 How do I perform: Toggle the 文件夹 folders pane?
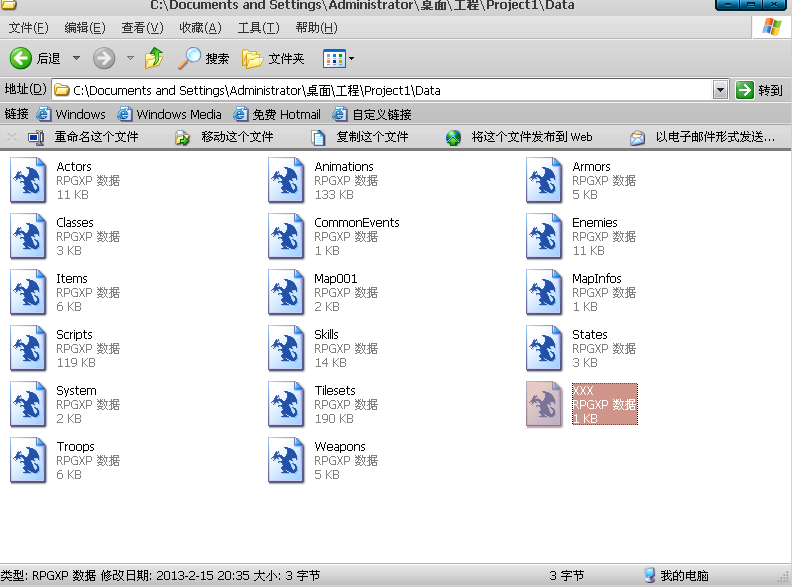(273, 59)
